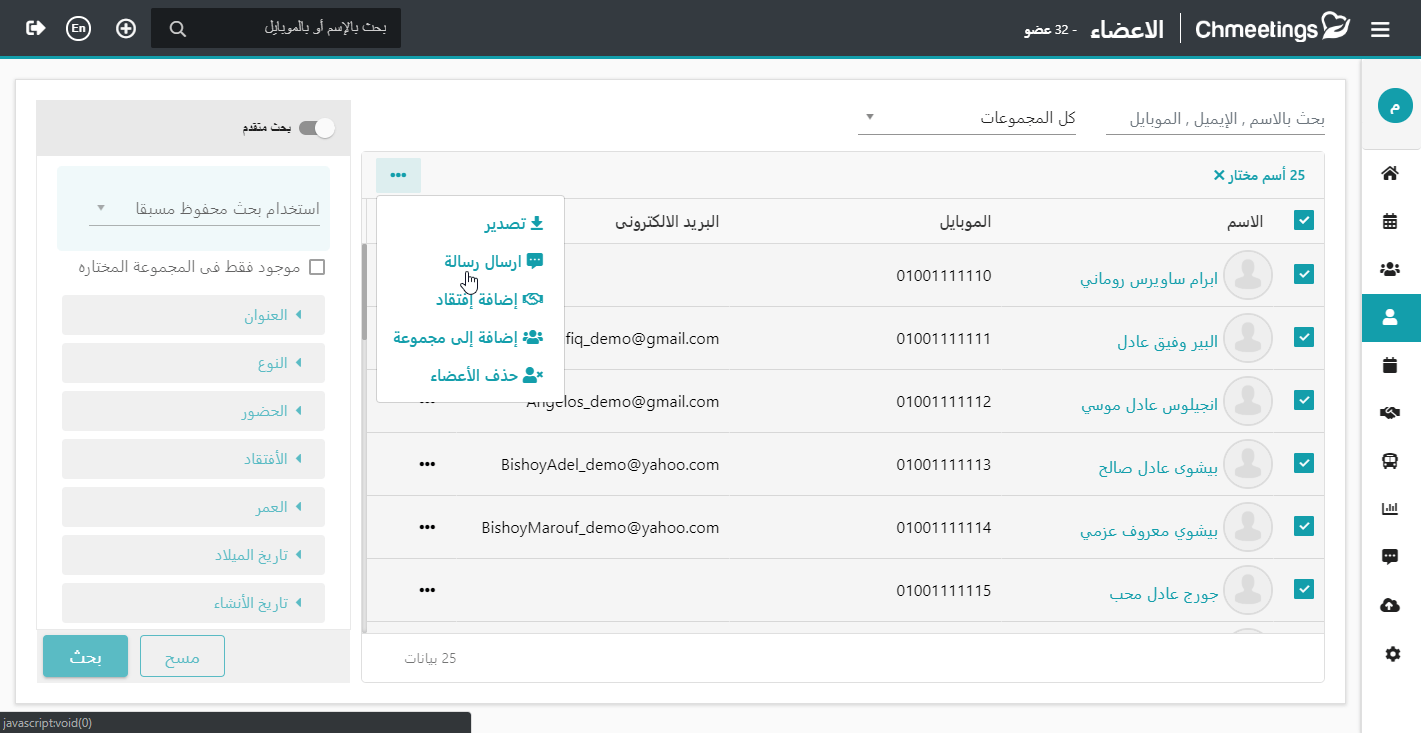The height and width of the screenshot is (733, 1421).
Task: Choose إضافة إلى مجموعة from the menu
Action: click(468, 337)
